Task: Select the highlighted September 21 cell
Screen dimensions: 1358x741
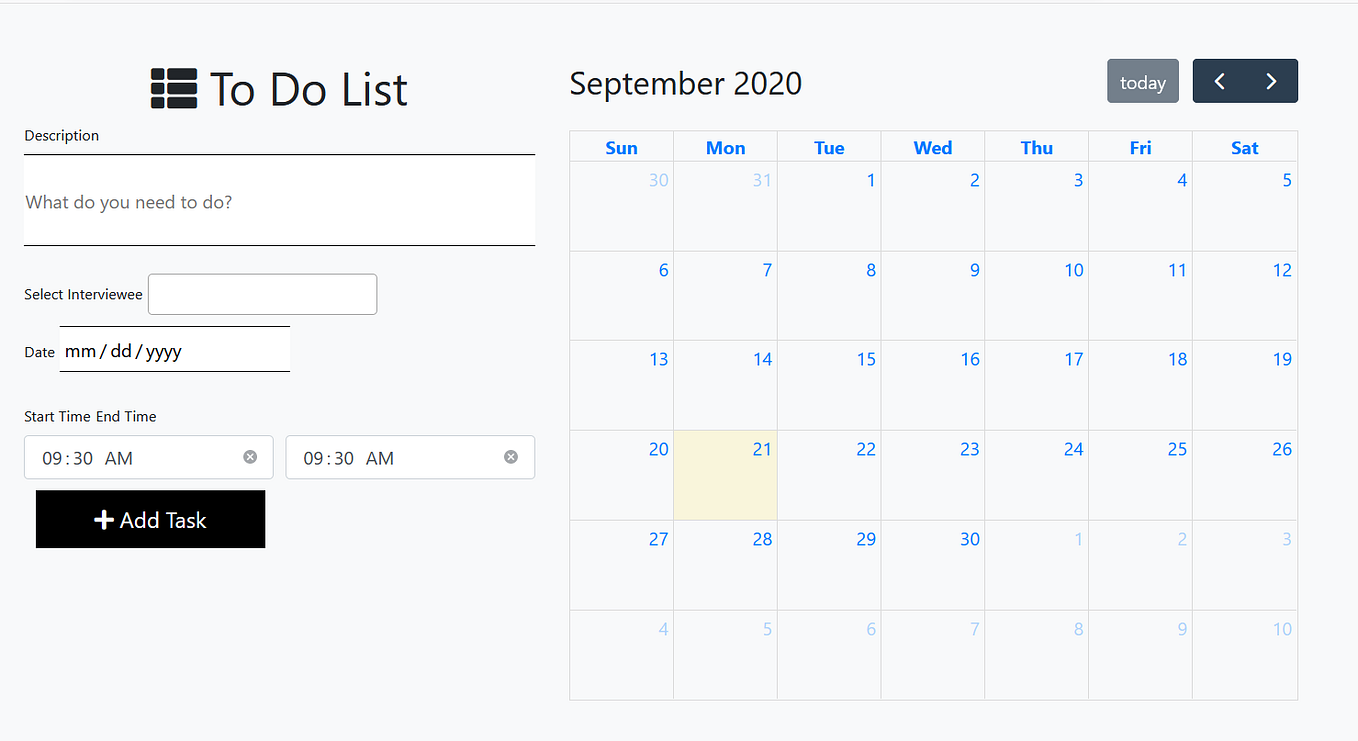Action: (725, 475)
